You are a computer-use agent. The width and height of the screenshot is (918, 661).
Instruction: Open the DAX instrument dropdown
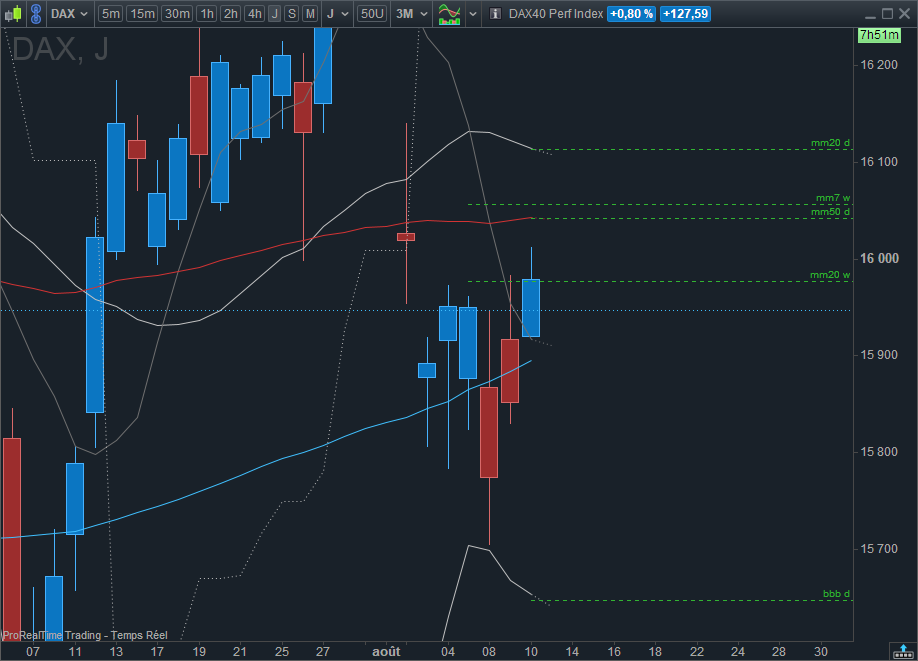[x=69, y=13]
